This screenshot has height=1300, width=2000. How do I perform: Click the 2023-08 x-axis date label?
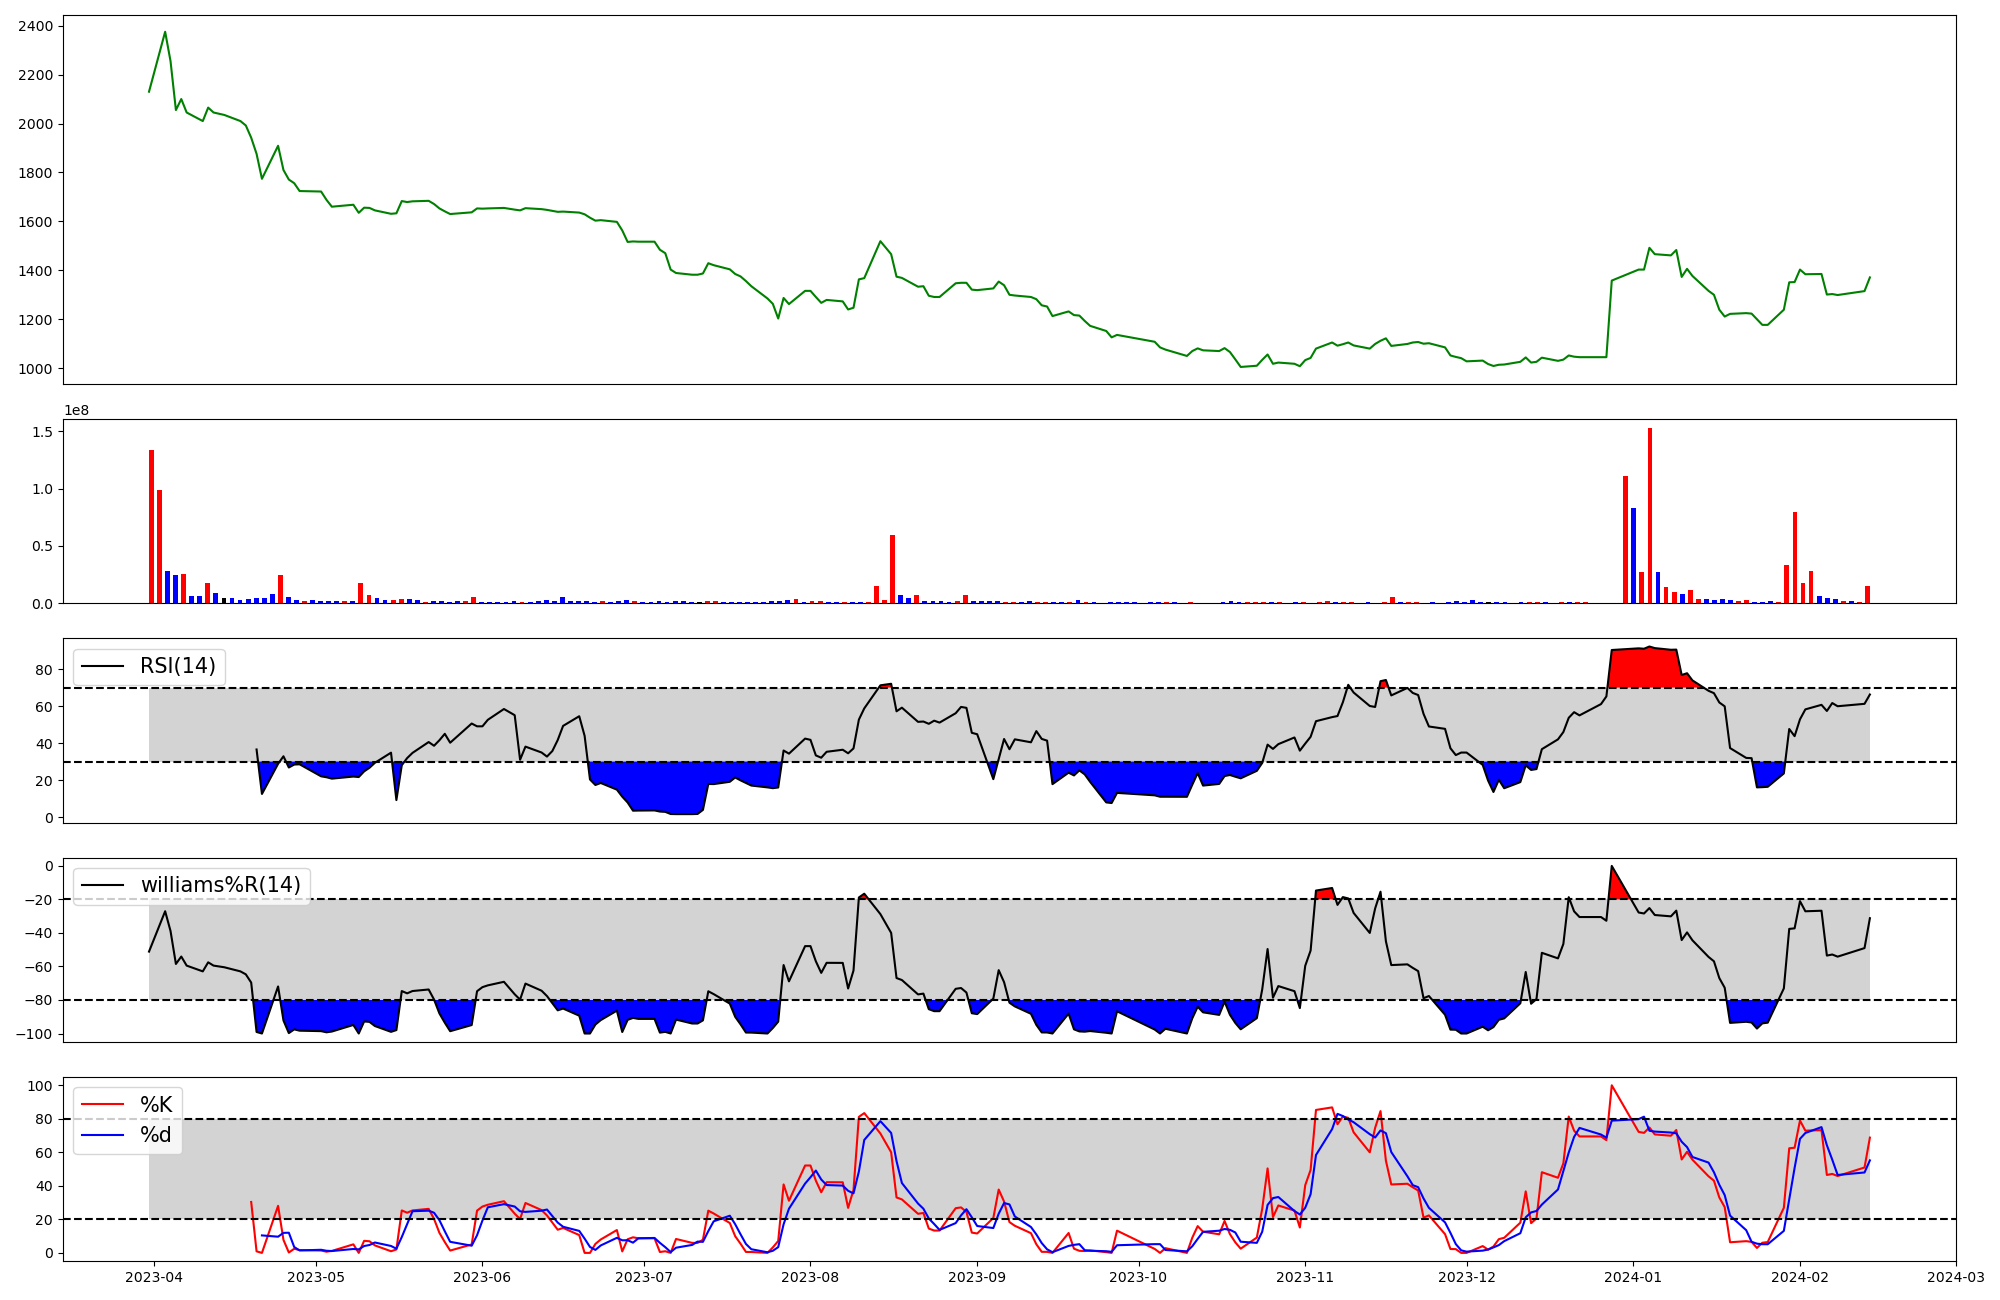[x=809, y=1278]
